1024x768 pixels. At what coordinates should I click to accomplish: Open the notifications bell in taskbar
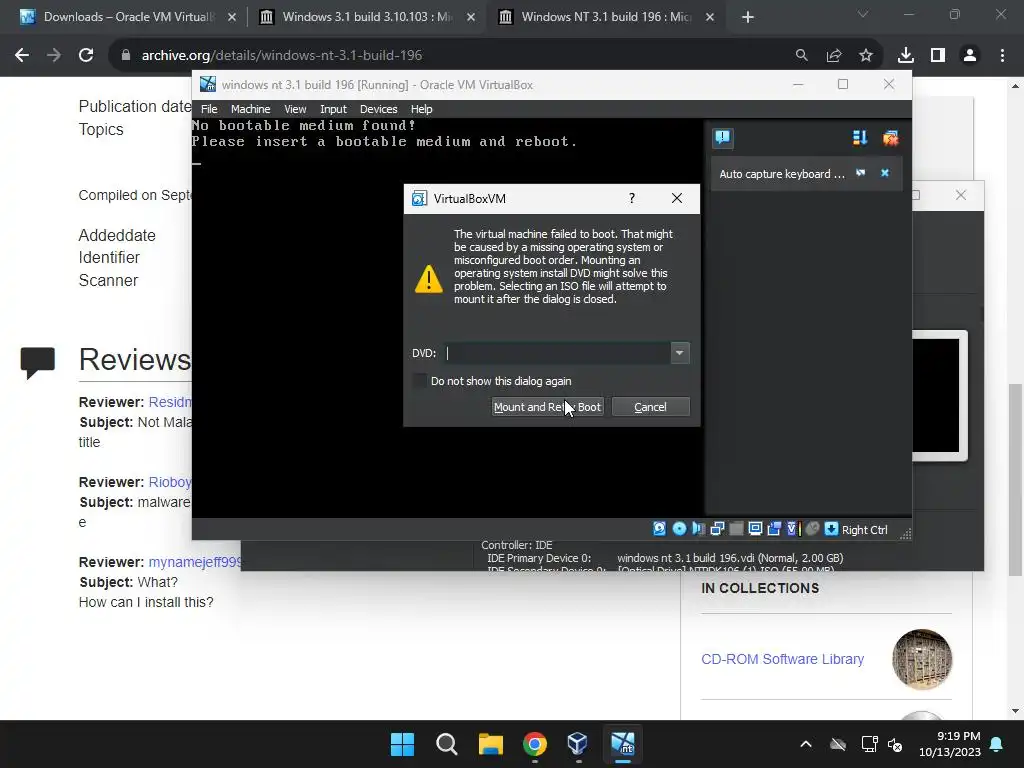pos(997,744)
